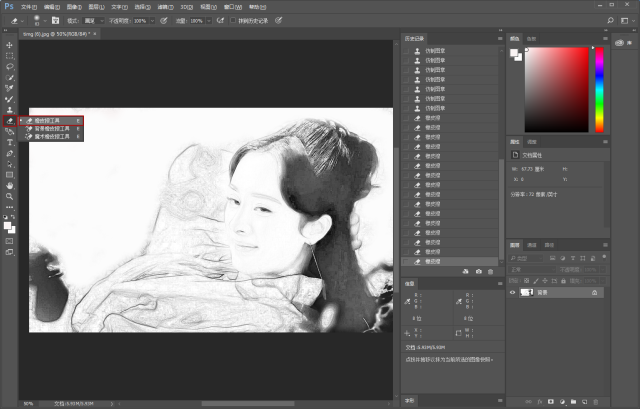The height and width of the screenshot is (409, 640).
Task: Open the Filter menu
Action: [x=165, y=7]
